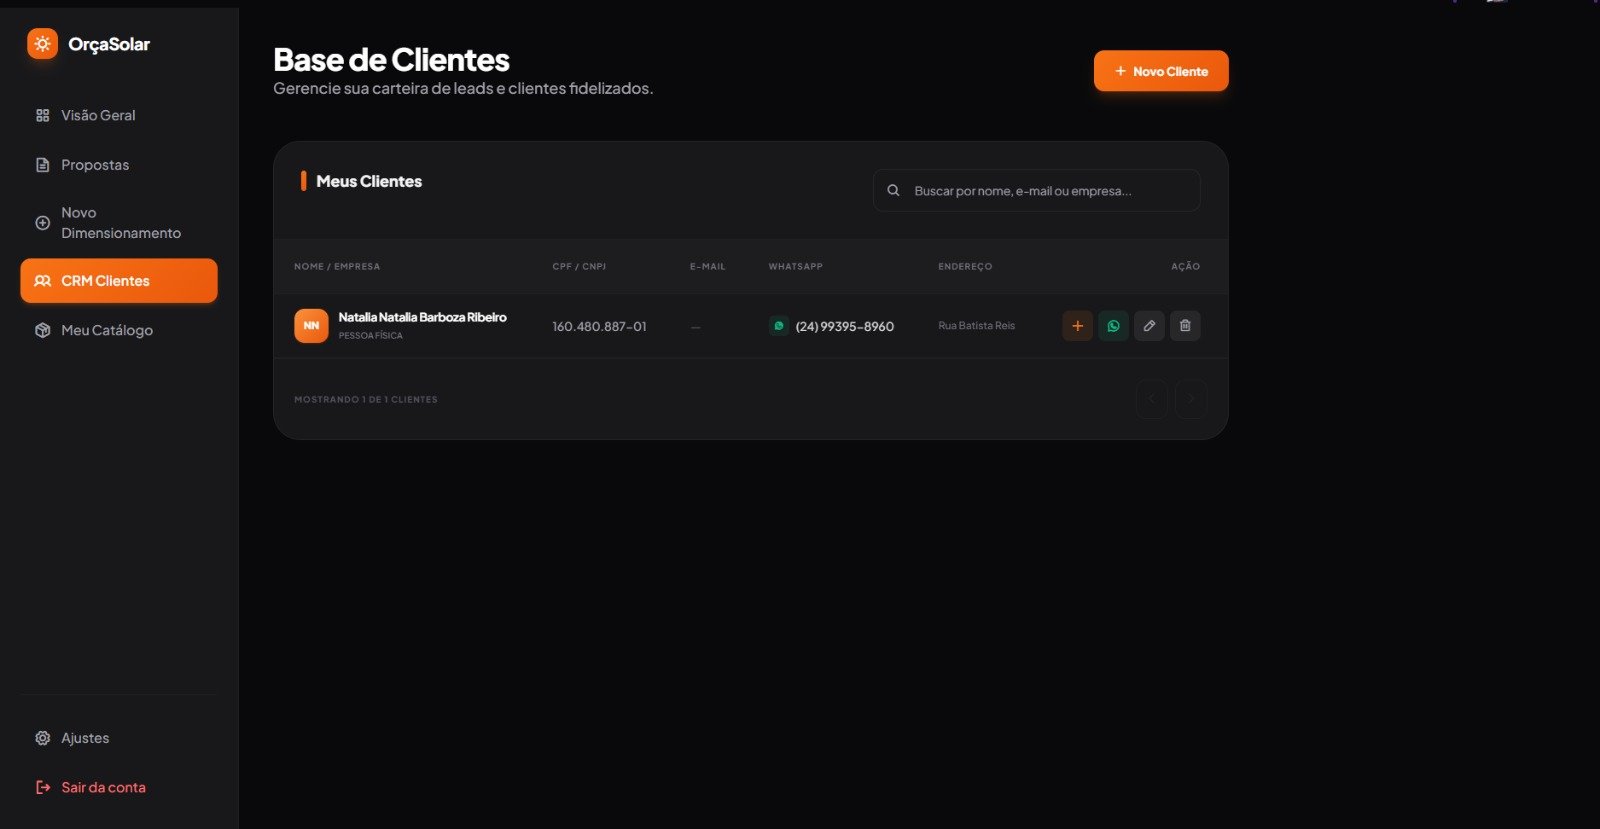
Task: Click the AÇÃO column header
Action: coord(1185,267)
